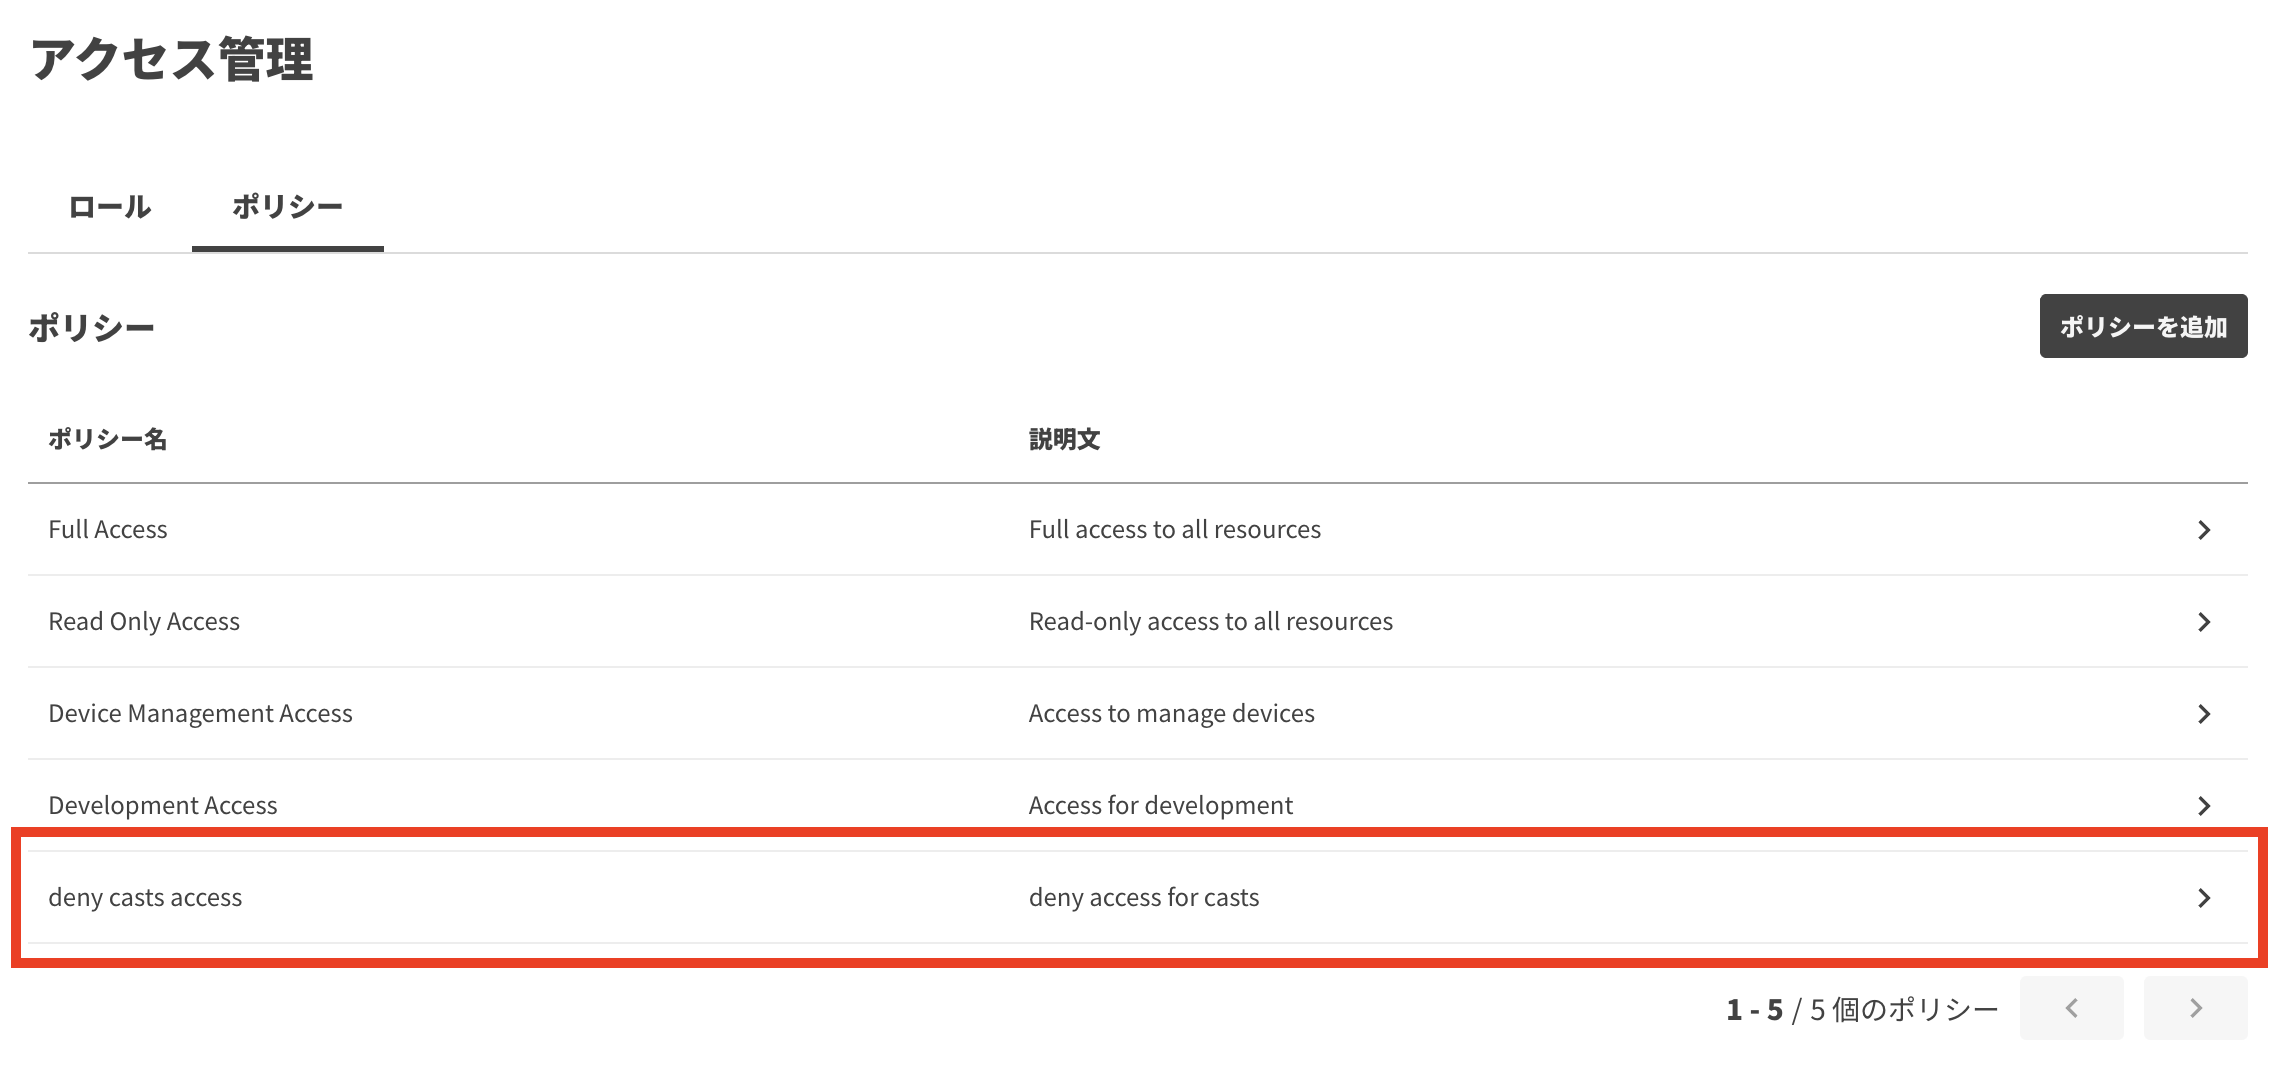Open Full Access via its chevron arrow

[2203, 530]
